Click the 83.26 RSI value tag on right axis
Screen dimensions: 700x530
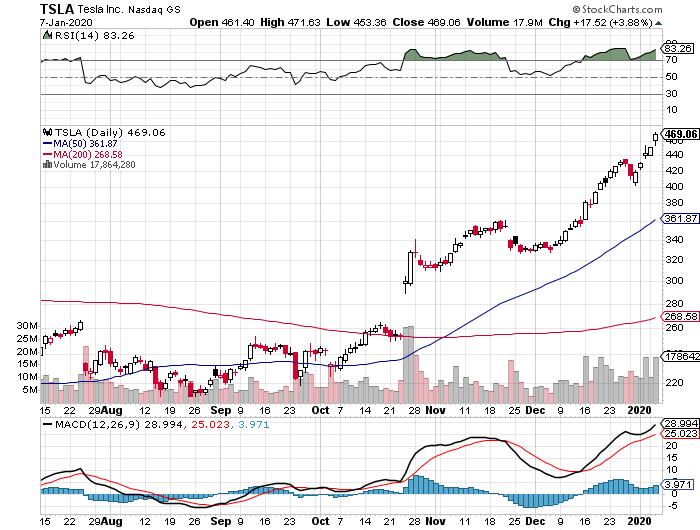[679, 48]
